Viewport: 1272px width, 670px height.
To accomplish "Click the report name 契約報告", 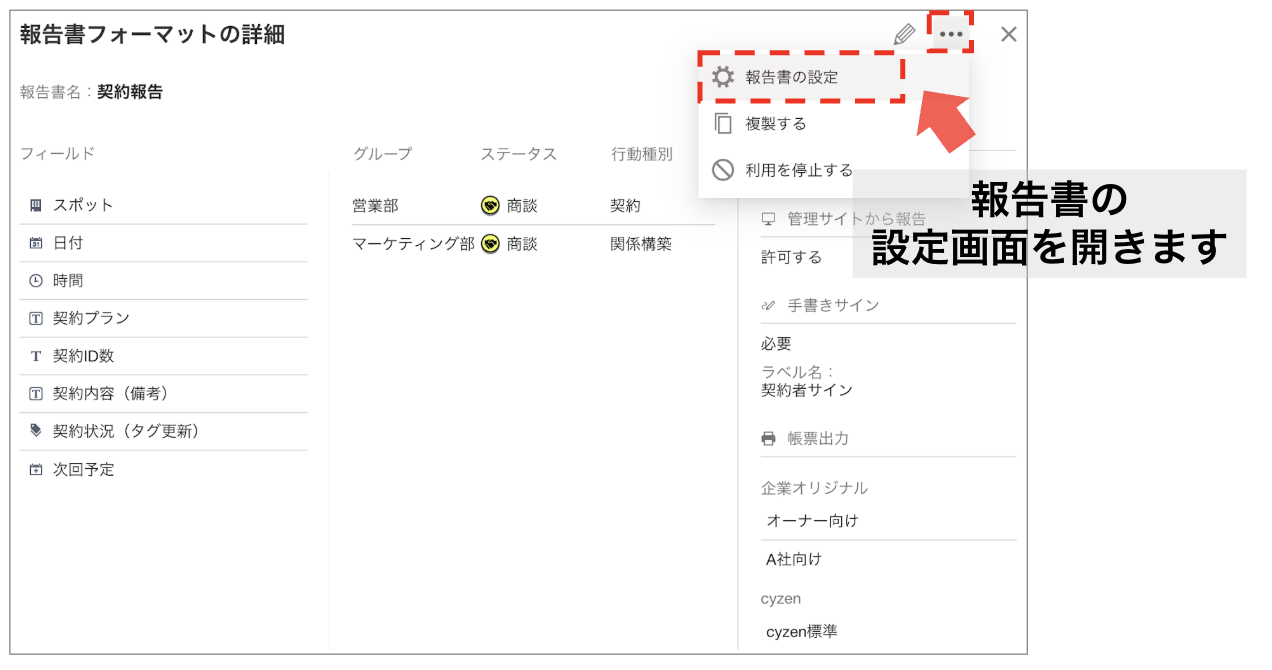I will (130, 92).
